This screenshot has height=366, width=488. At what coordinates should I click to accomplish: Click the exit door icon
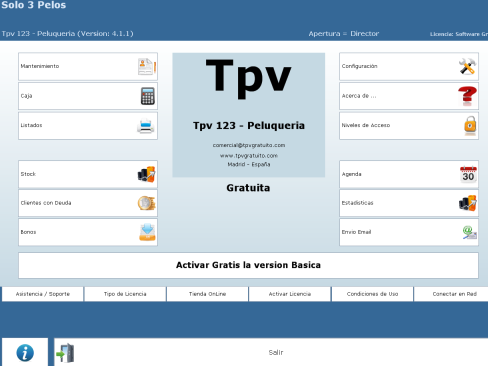pyautogui.click(x=65, y=353)
